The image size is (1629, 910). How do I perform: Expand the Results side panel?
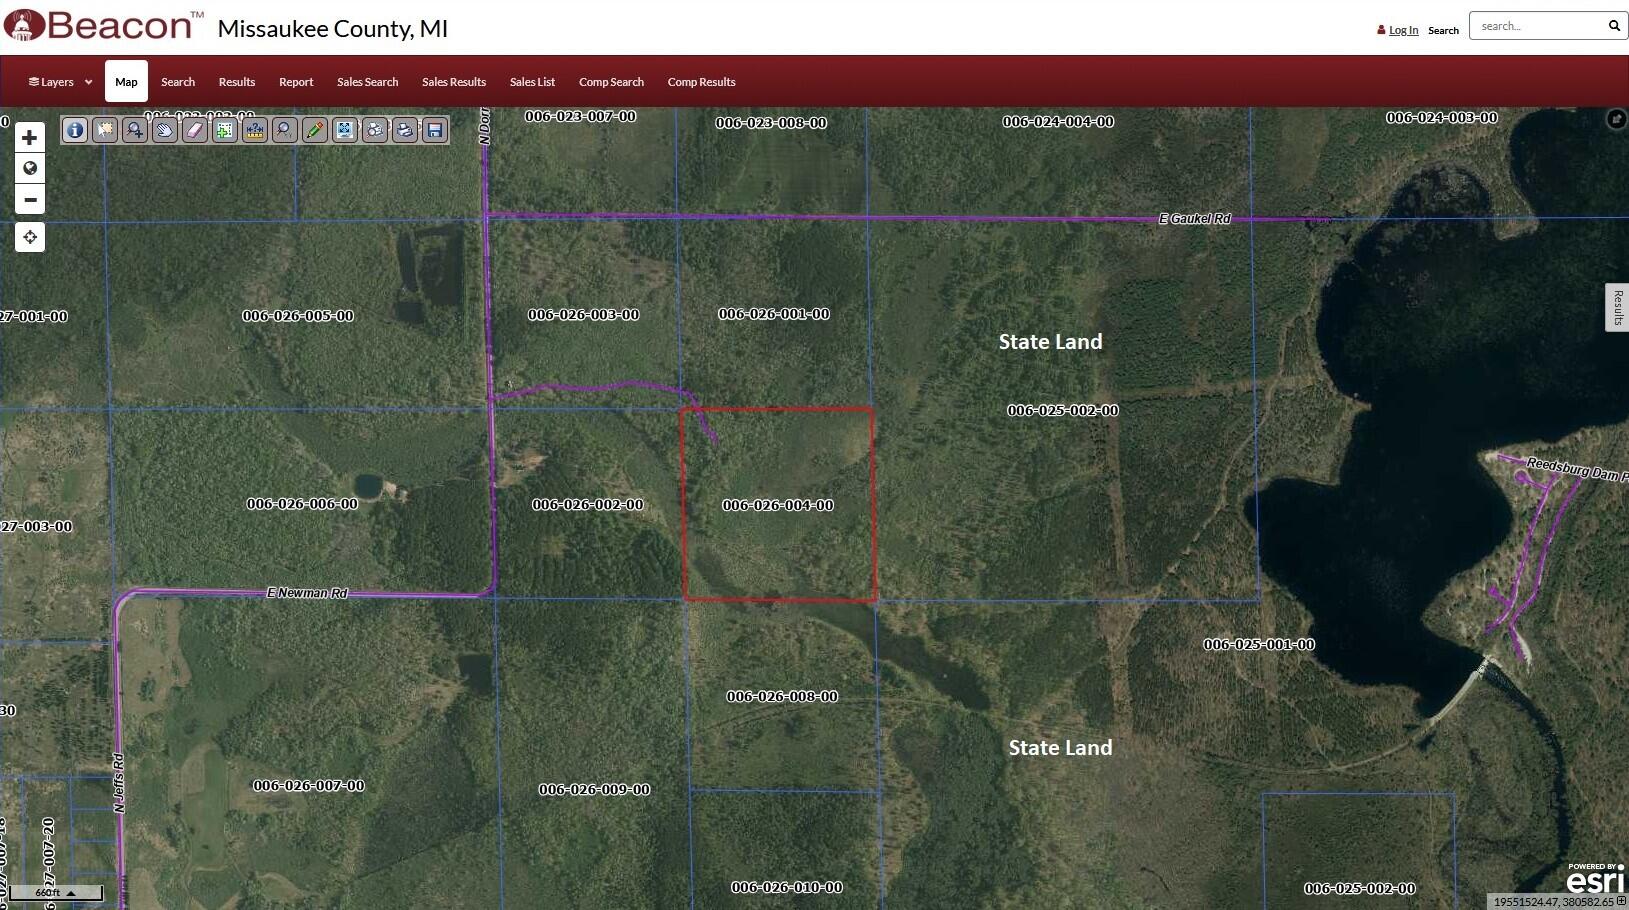point(1617,307)
